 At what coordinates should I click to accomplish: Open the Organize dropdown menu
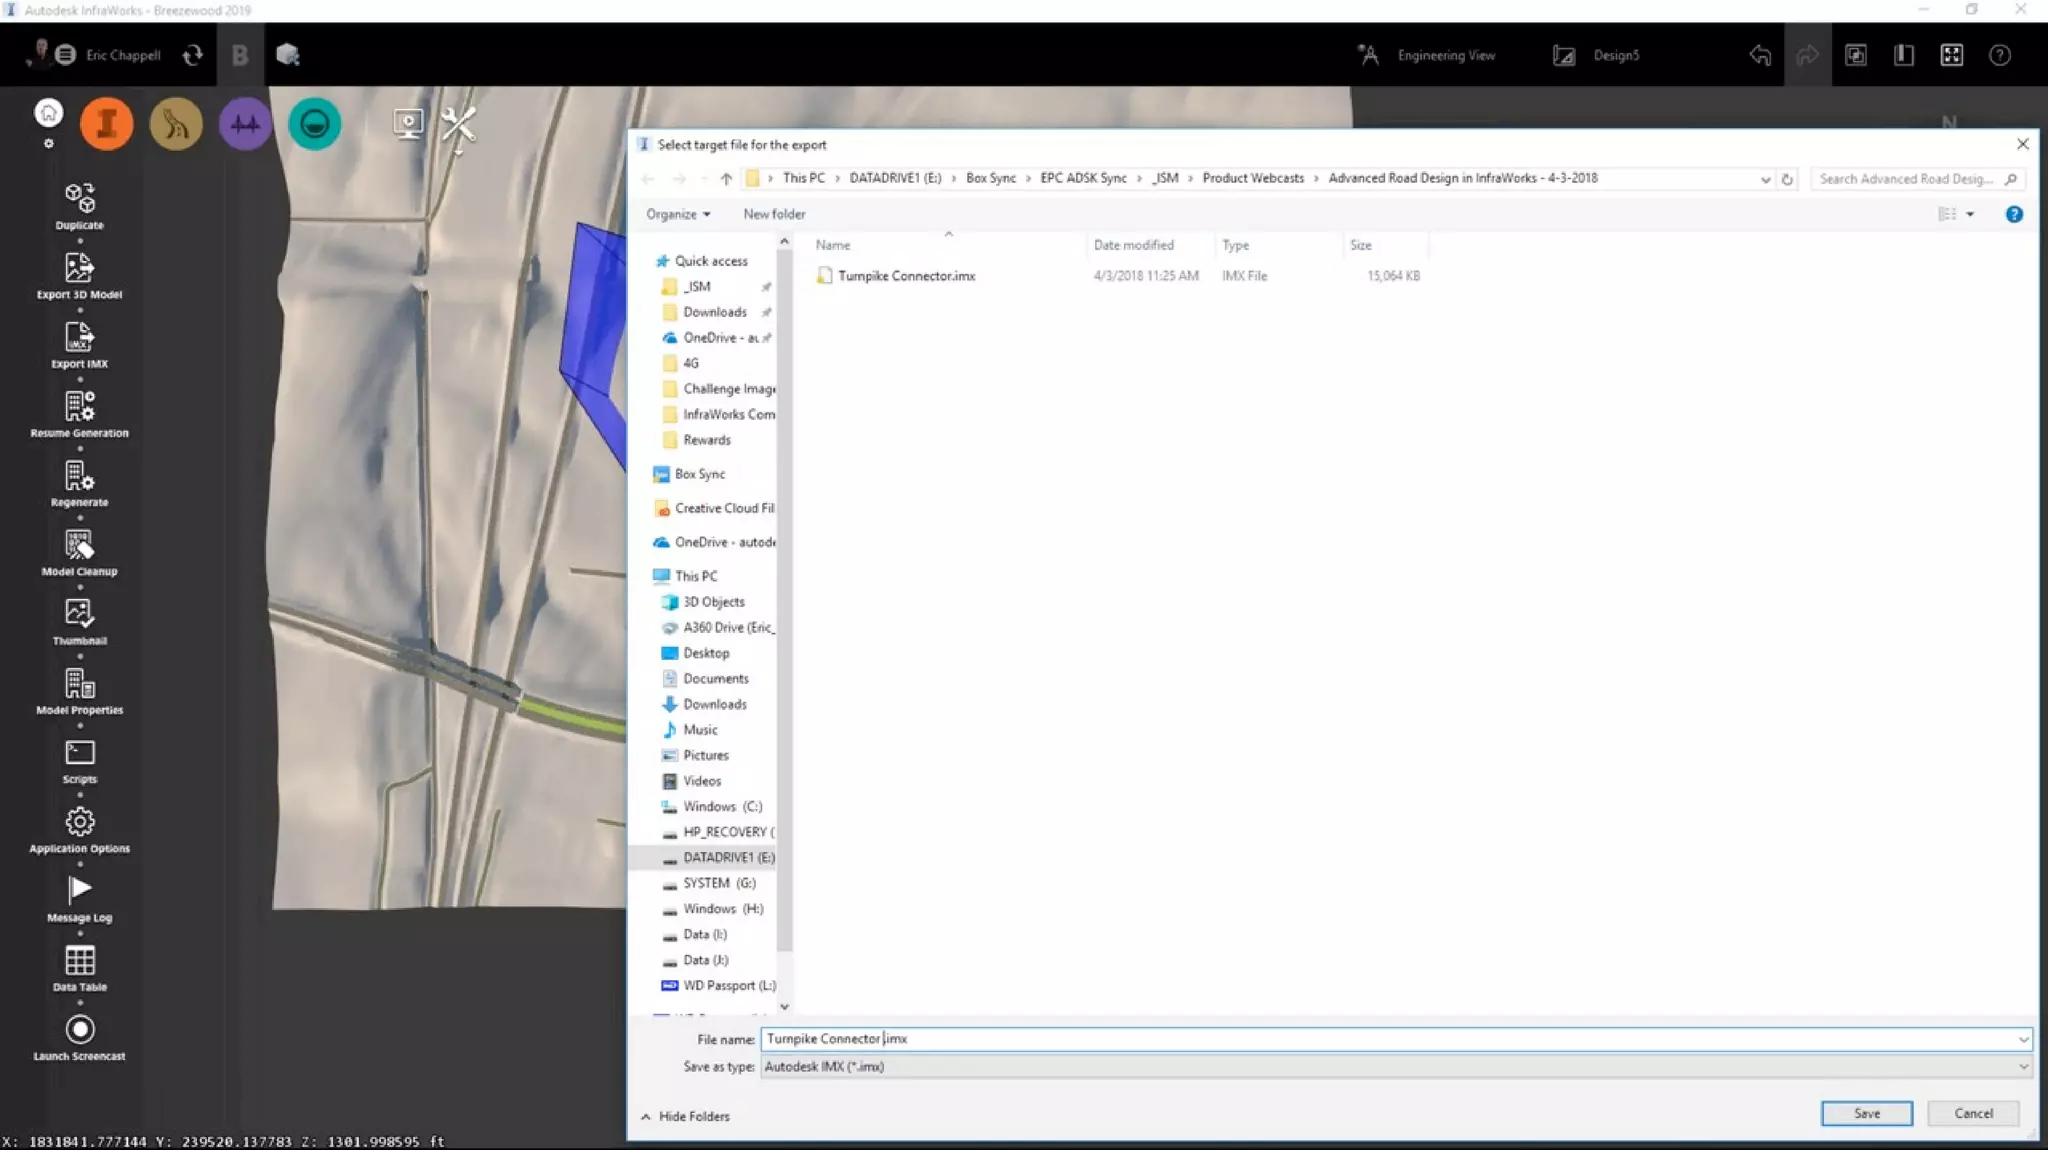point(677,214)
